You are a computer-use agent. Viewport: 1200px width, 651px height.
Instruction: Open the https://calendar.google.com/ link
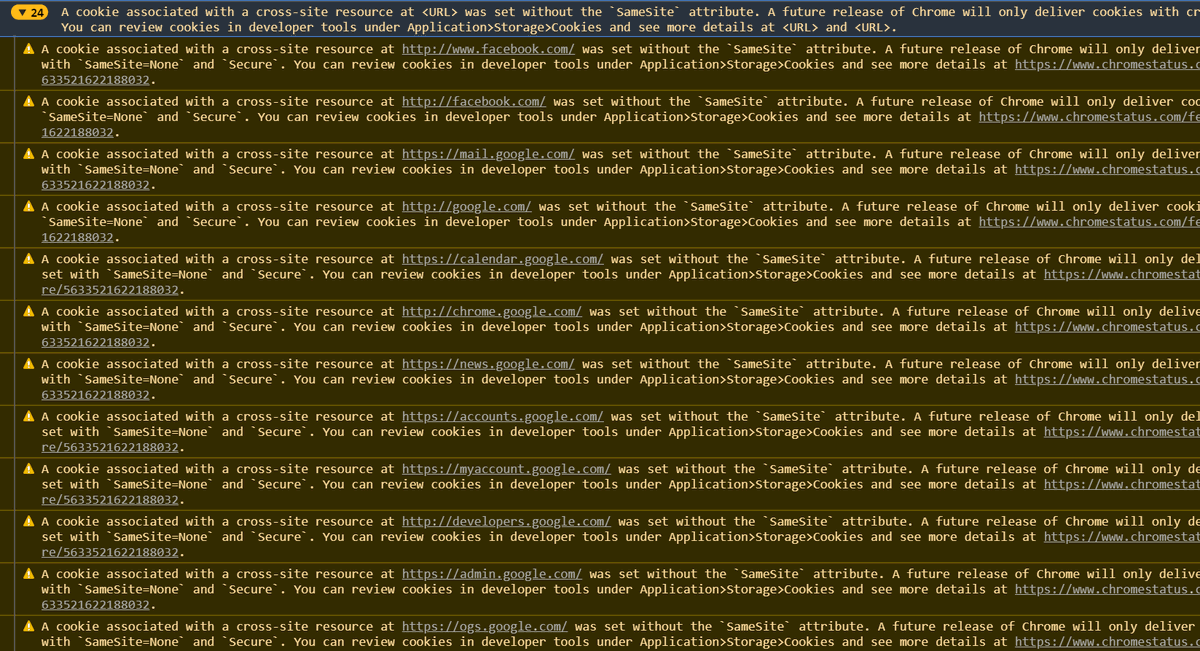pyautogui.click(x=503, y=259)
